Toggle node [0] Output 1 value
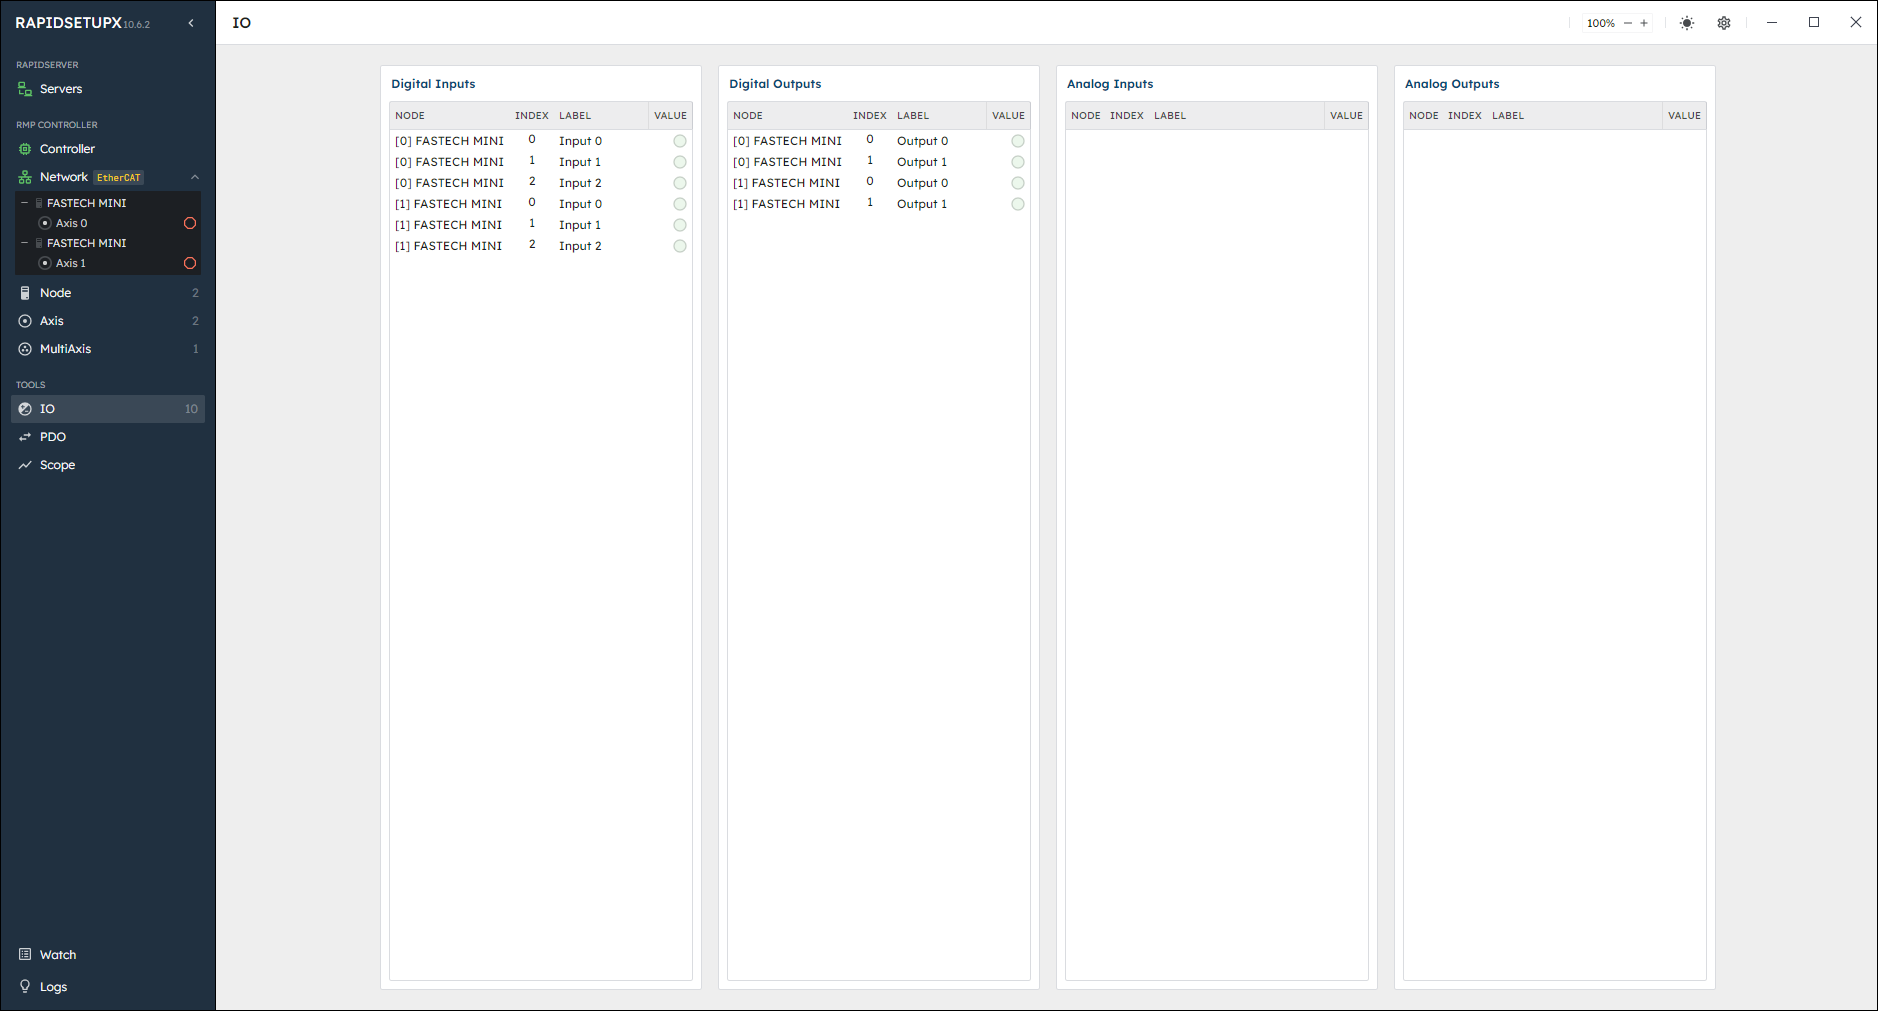Screen dimensions: 1878x1011 pos(1018,162)
